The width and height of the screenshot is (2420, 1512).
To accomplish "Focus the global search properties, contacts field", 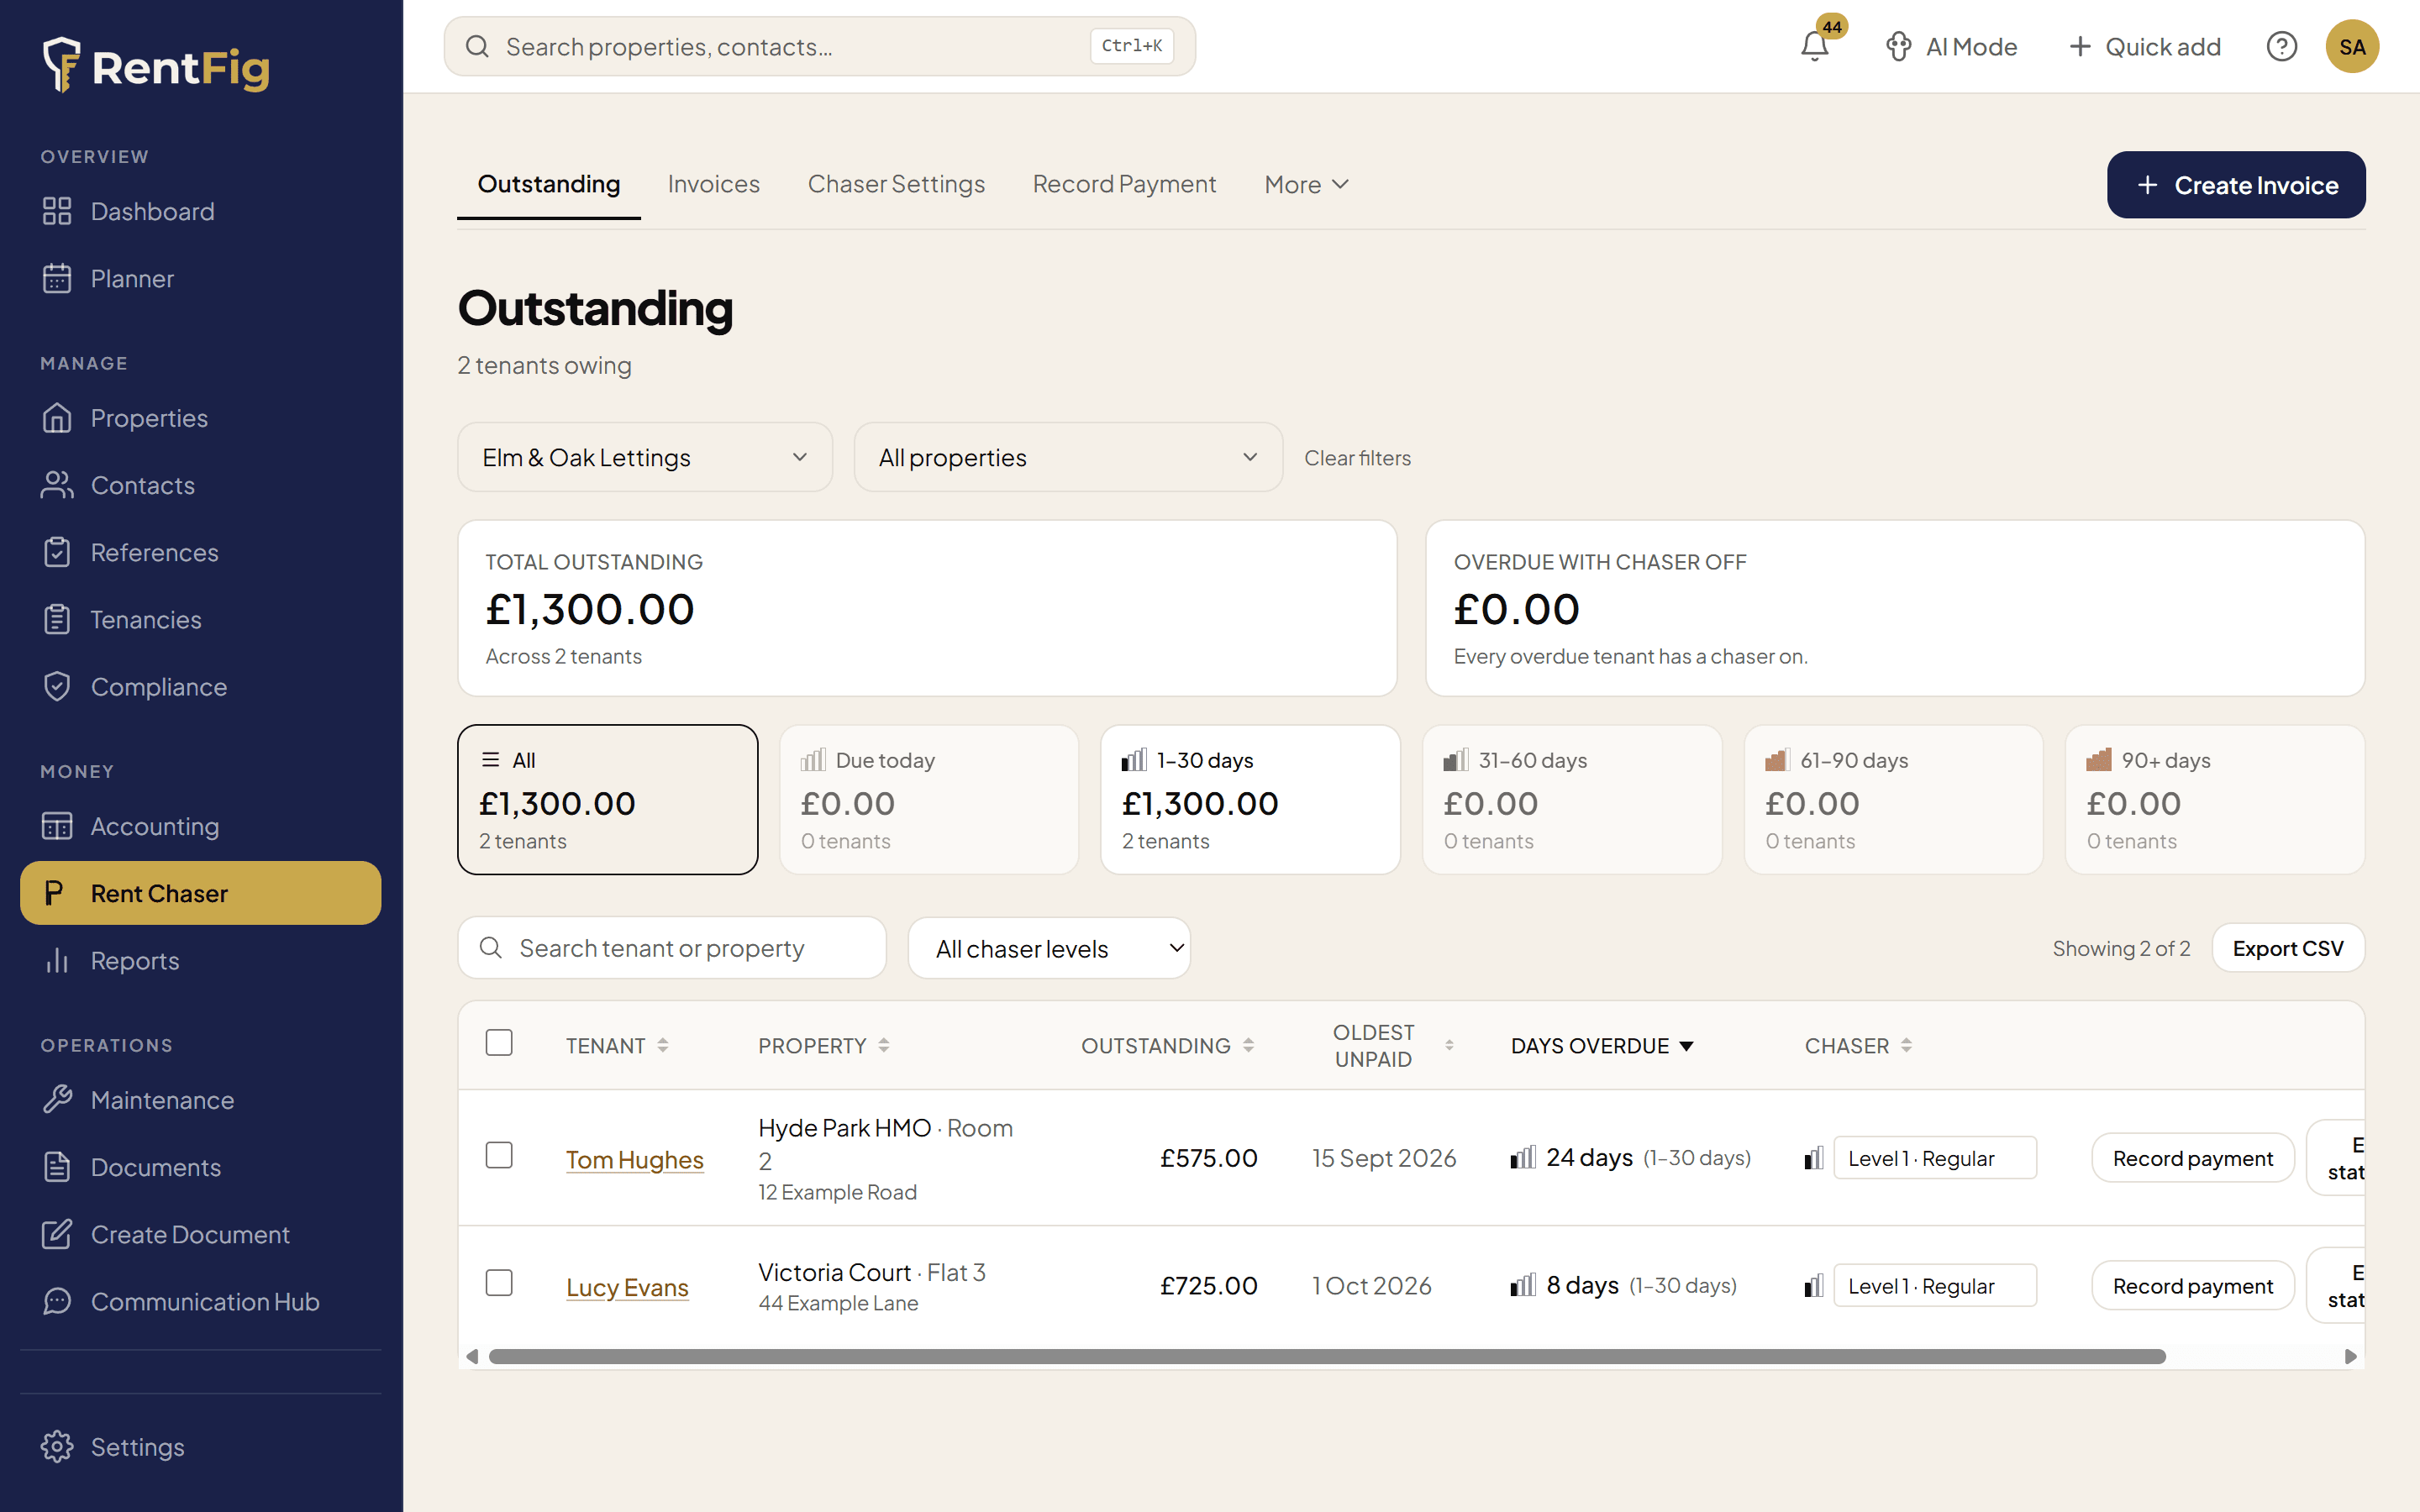I will pyautogui.click(x=819, y=46).
